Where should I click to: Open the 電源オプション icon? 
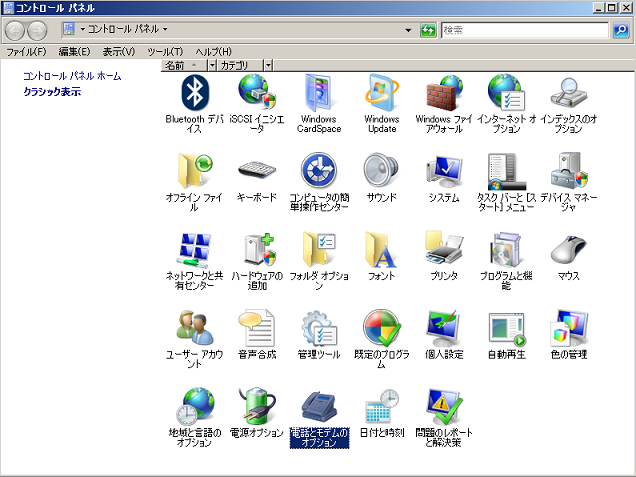tap(257, 406)
